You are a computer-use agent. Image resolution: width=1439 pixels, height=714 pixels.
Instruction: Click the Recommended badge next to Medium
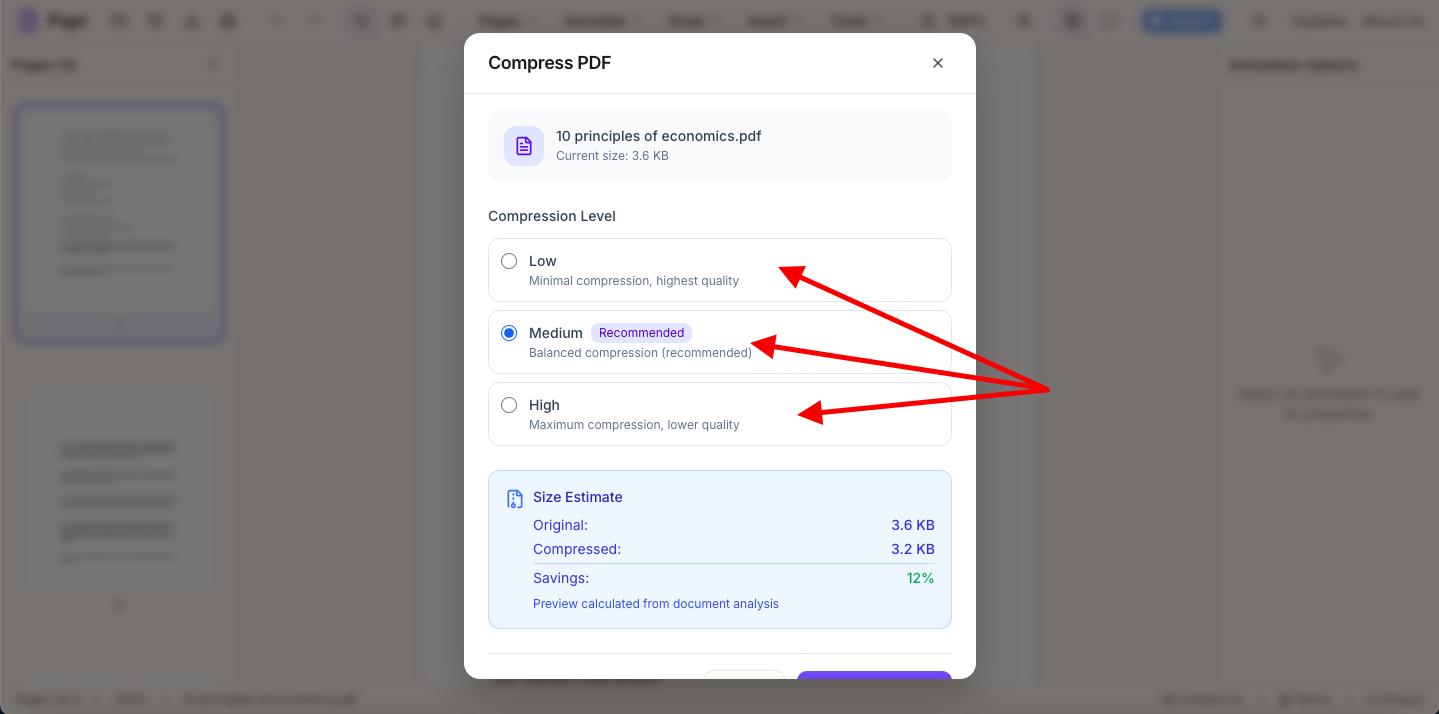click(641, 333)
